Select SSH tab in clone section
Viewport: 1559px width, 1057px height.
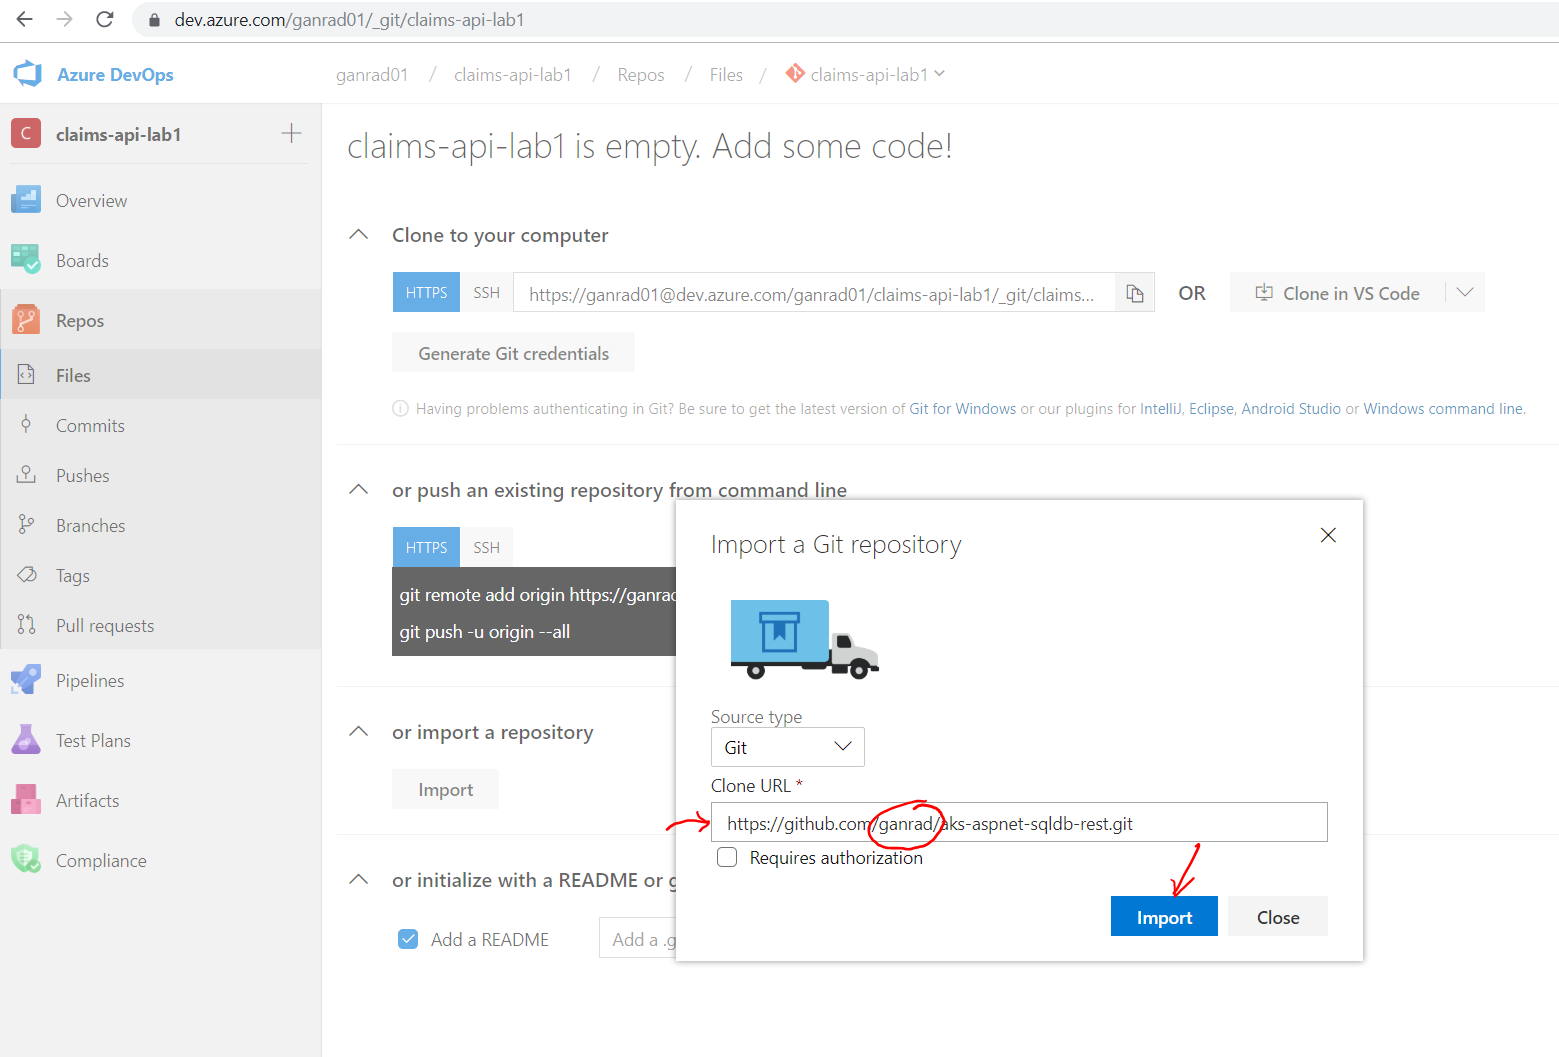(487, 292)
